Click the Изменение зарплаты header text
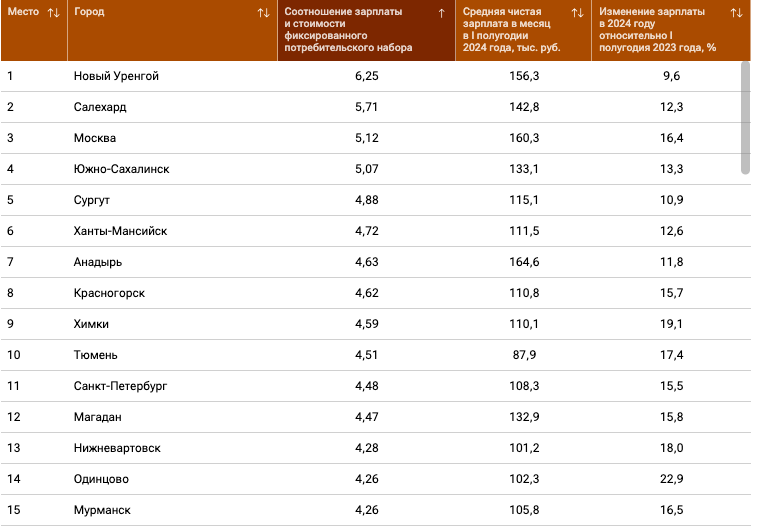 point(657,30)
